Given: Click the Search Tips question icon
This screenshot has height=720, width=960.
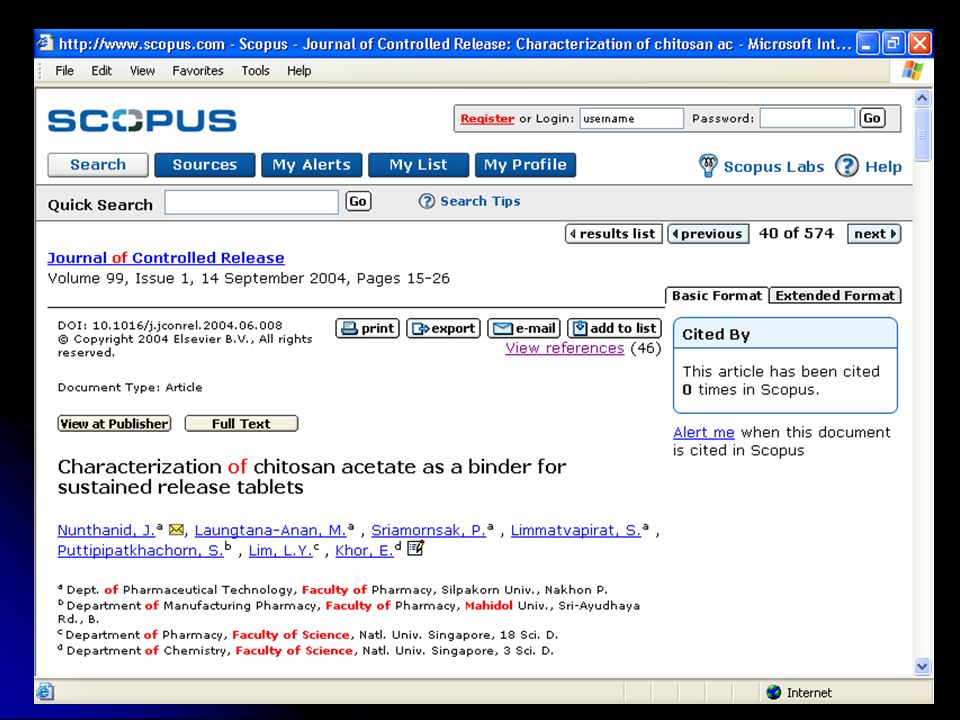Looking at the screenshot, I should [x=427, y=201].
